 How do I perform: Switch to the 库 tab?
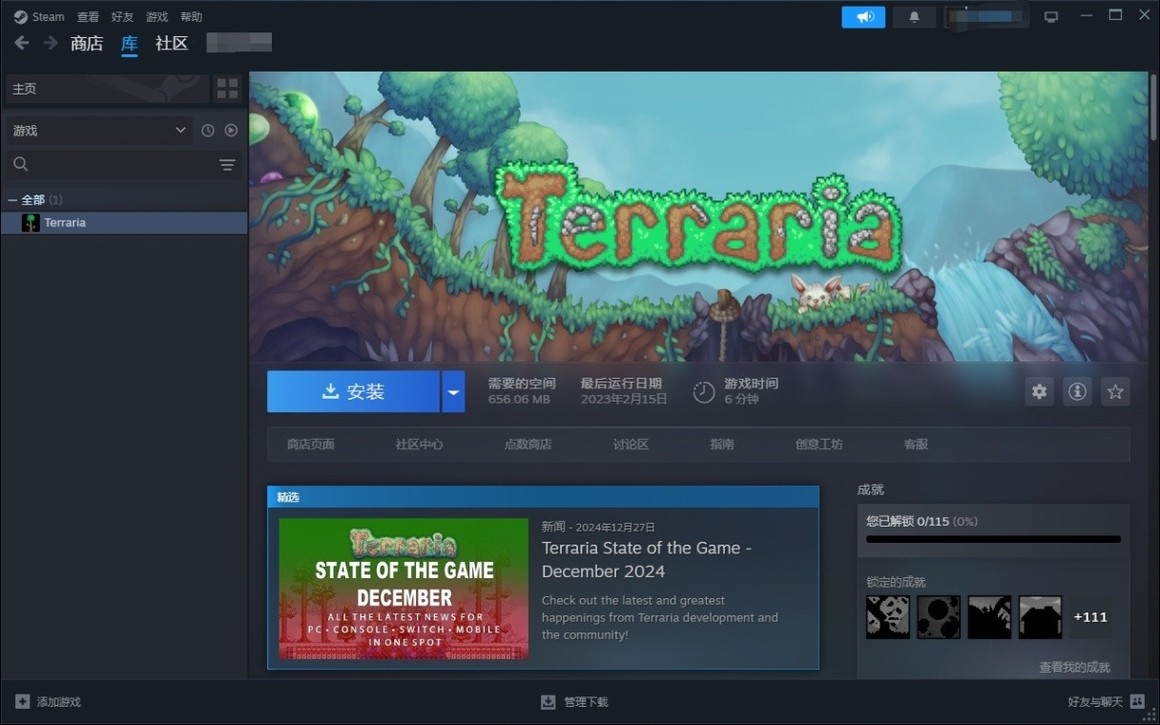pos(129,44)
